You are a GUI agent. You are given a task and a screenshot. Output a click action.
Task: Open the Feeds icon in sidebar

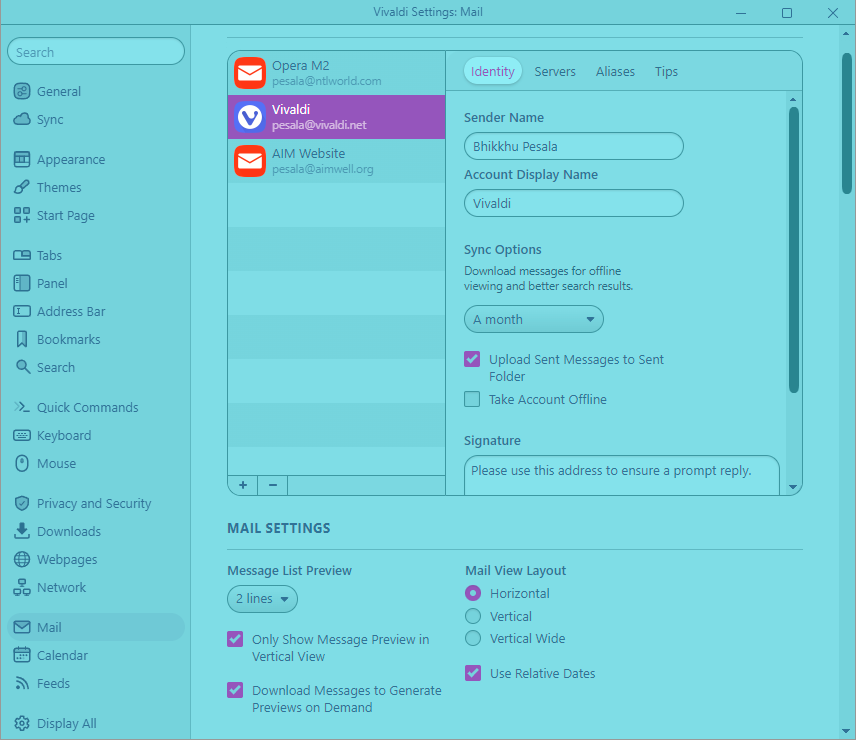click(22, 684)
